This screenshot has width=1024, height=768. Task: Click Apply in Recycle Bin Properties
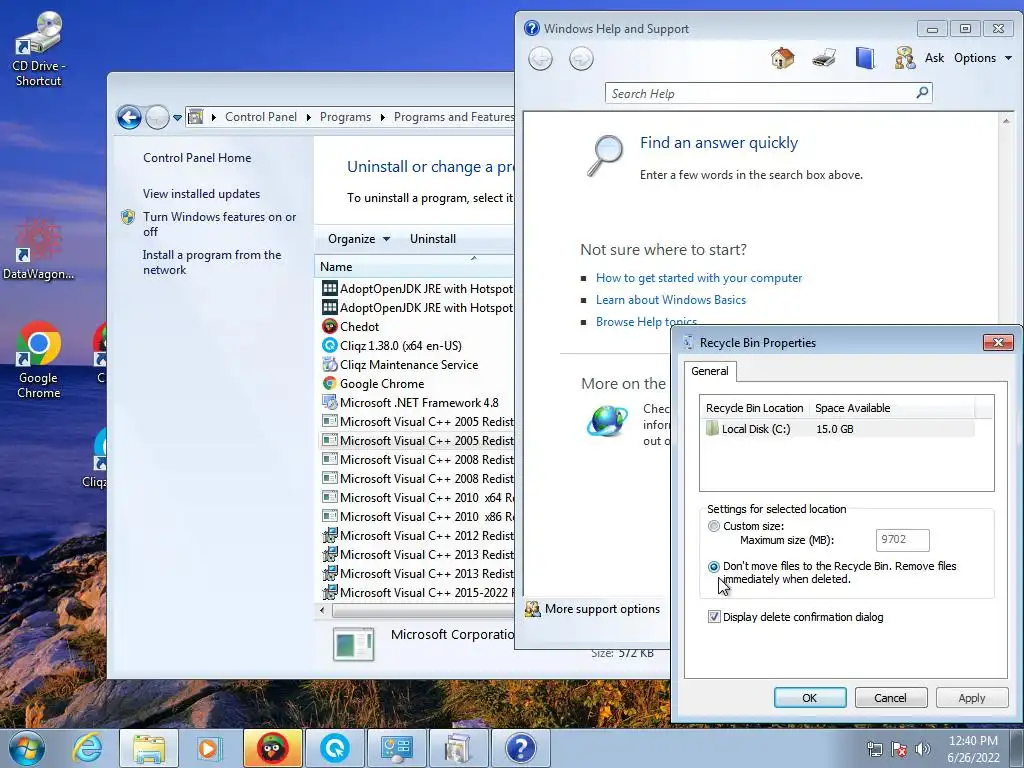(971, 697)
